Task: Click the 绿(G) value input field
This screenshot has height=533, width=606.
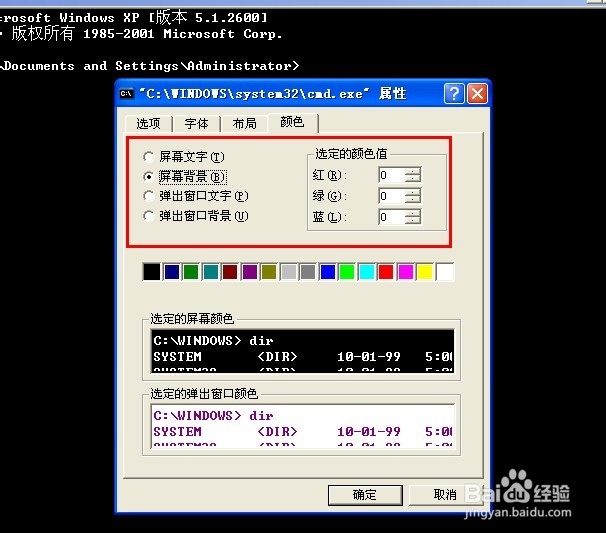Action: click(x=392, y=196)
